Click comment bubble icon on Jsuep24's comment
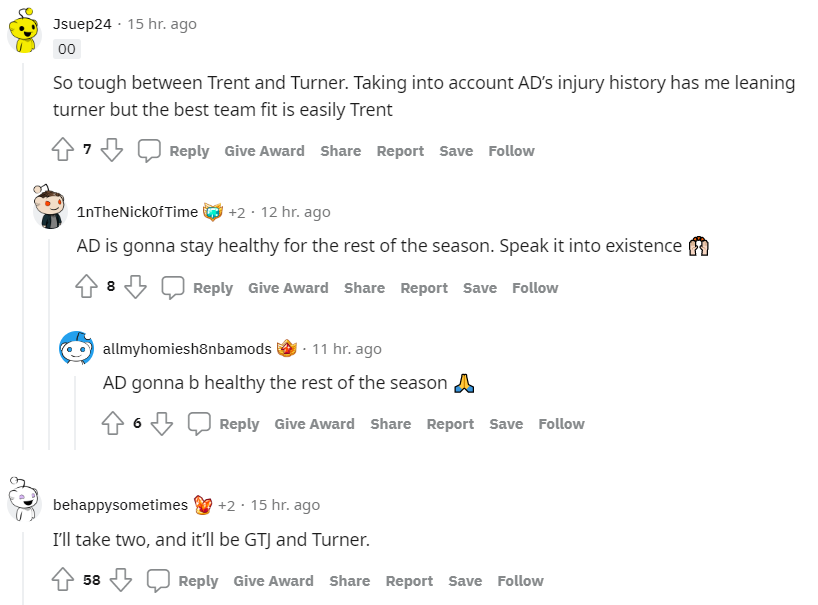 pyautogui.click(x=149, y=151)
